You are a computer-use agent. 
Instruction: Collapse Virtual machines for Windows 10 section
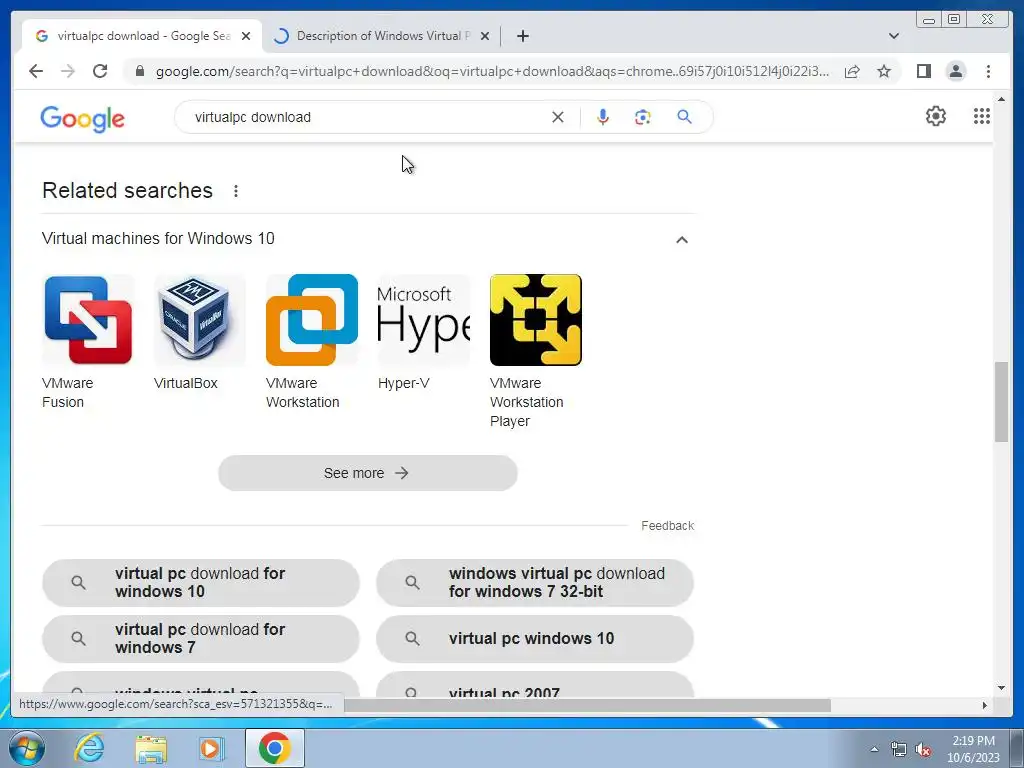(x=682, y=240)
